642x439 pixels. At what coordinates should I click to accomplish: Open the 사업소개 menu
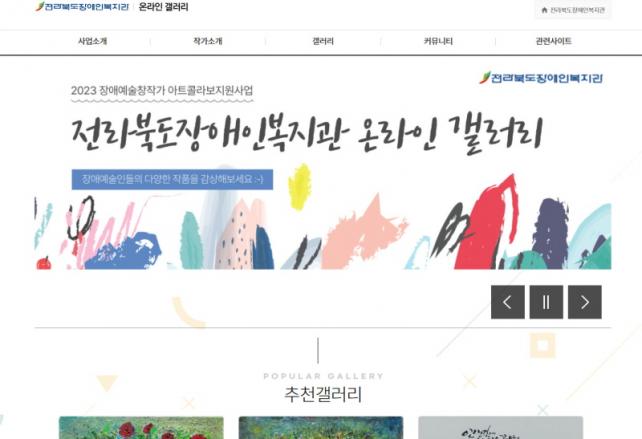tap(93, 41)
